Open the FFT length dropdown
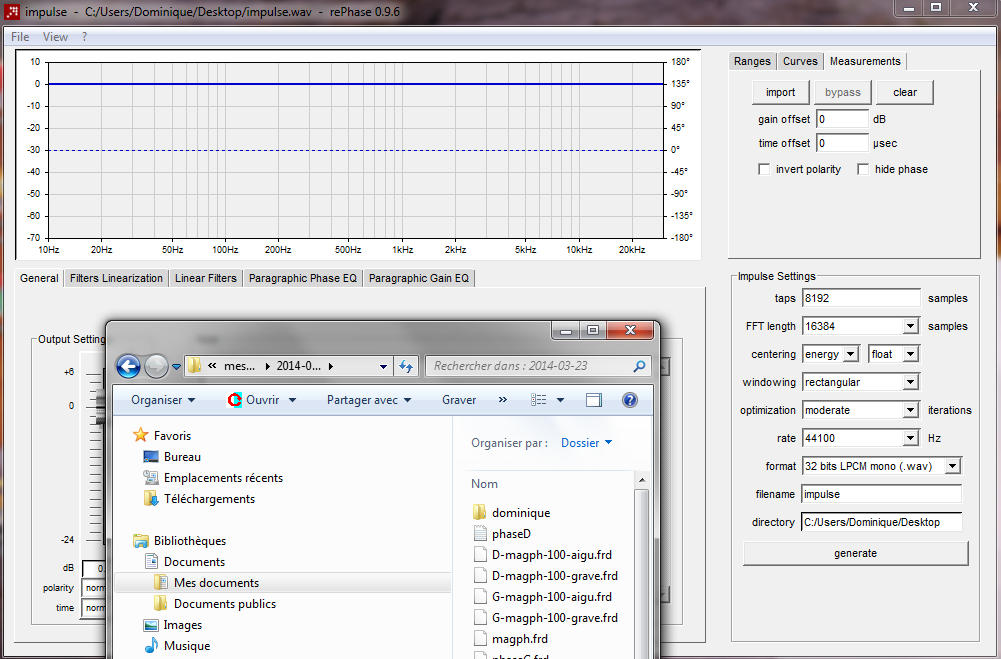Image resolution: width=1001 pixels, height=659 pixels. pyautogui.click(x=911, y=326)
